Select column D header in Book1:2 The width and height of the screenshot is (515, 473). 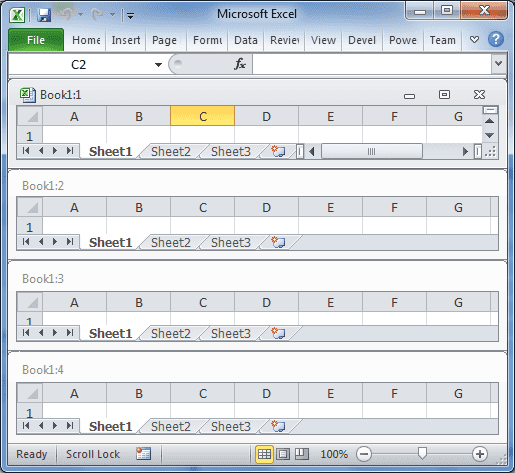click(x=266, y=207)
